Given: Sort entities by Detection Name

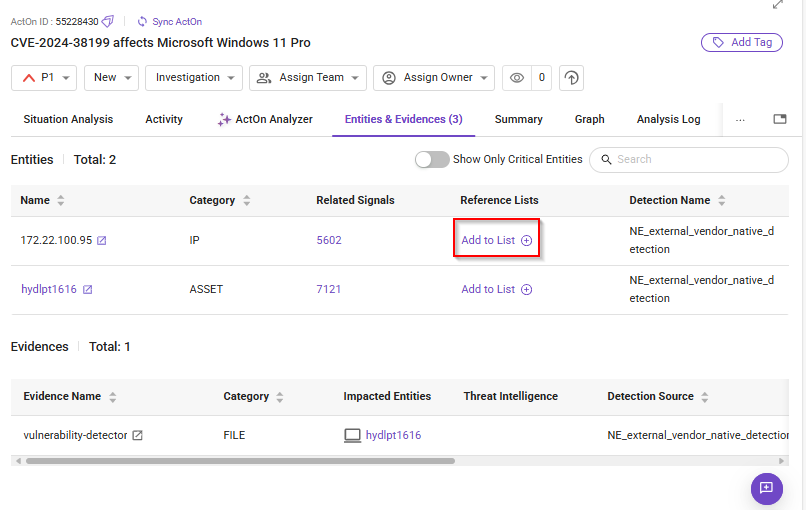Looking at the screenshot, I should pyautogui.click(x=722, y=200).
